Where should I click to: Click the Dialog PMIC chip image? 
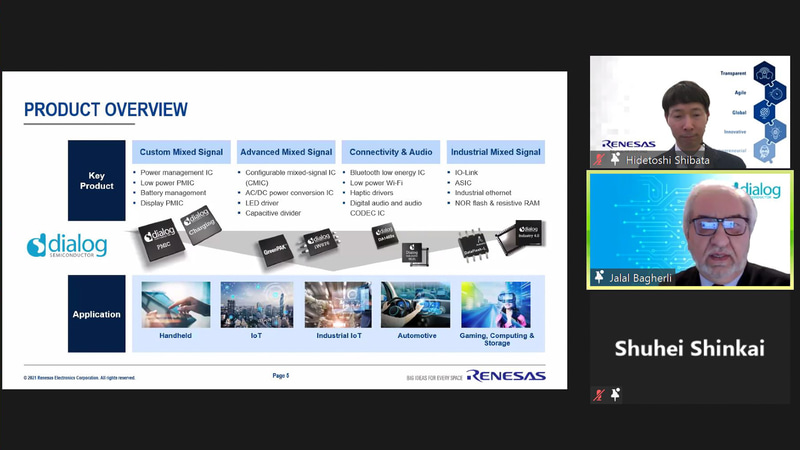[x=161, y=240]
